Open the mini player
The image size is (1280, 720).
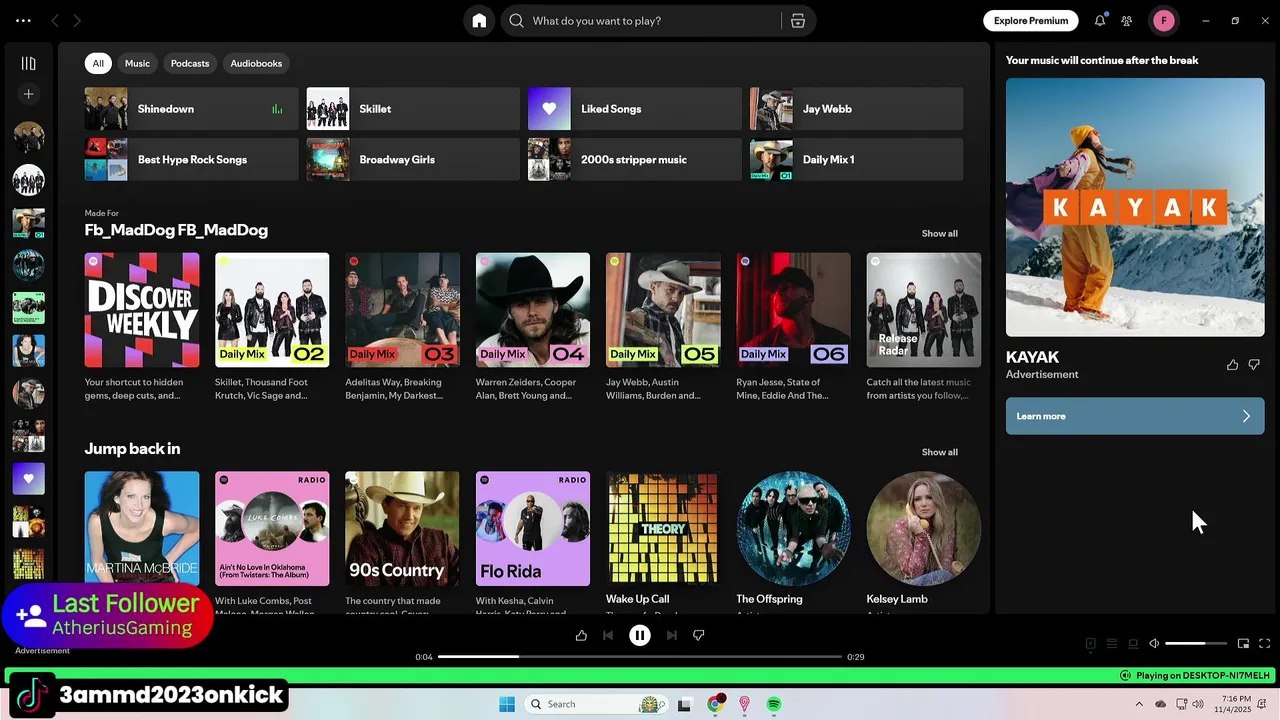pyautogui.click(x=1243, y=644)
